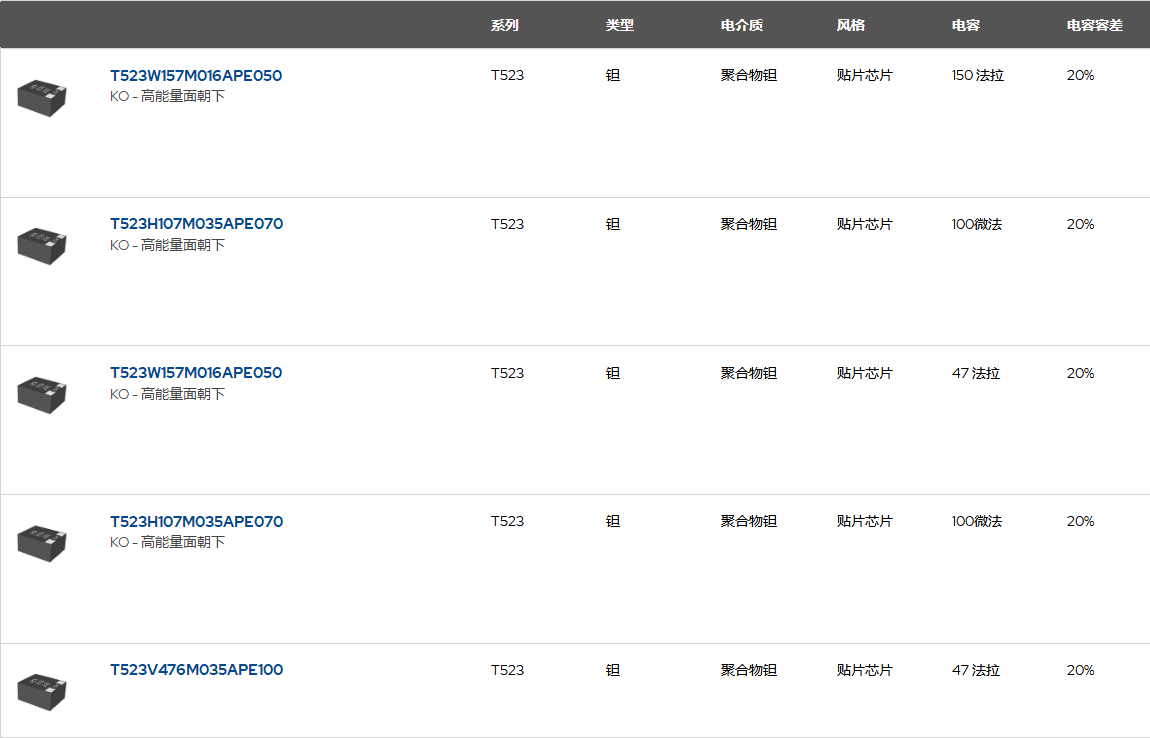Sort by the 系列 column header
Image resolution: width=1150 pixels, height=738 pixels.
(x=504, y=25)
